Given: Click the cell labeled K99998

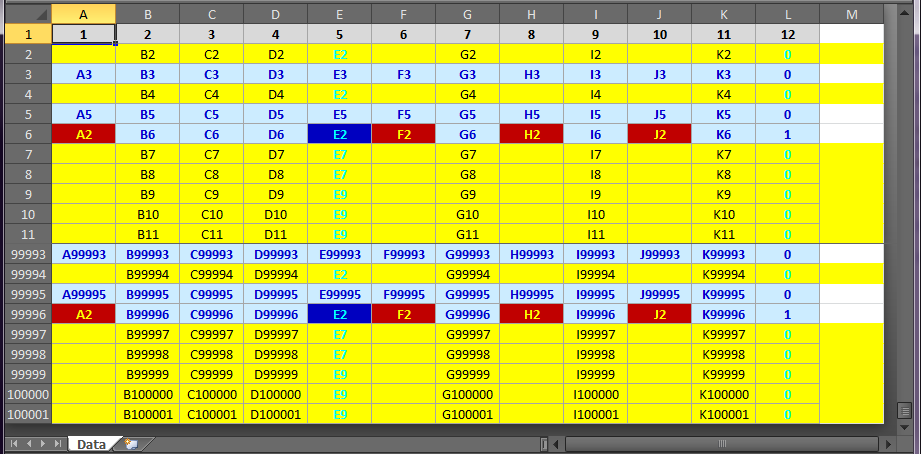Looking at the screenshot, I should (724, 354).
